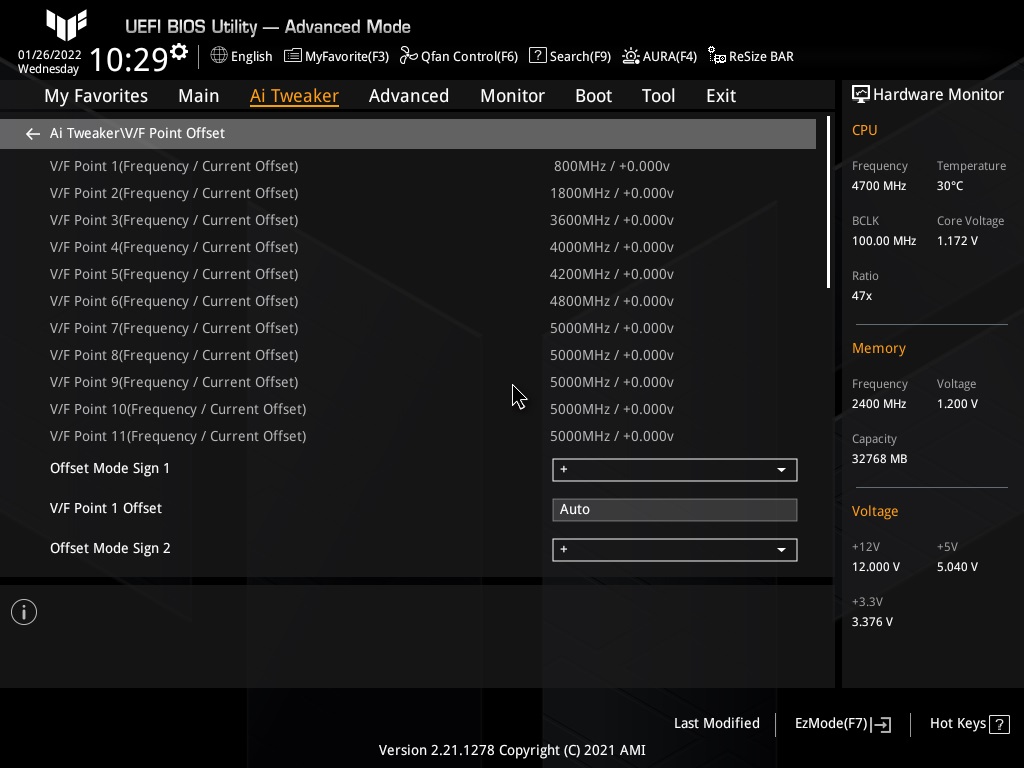
Task: Go to the Exit tab
Action: (x=721, y=95)
